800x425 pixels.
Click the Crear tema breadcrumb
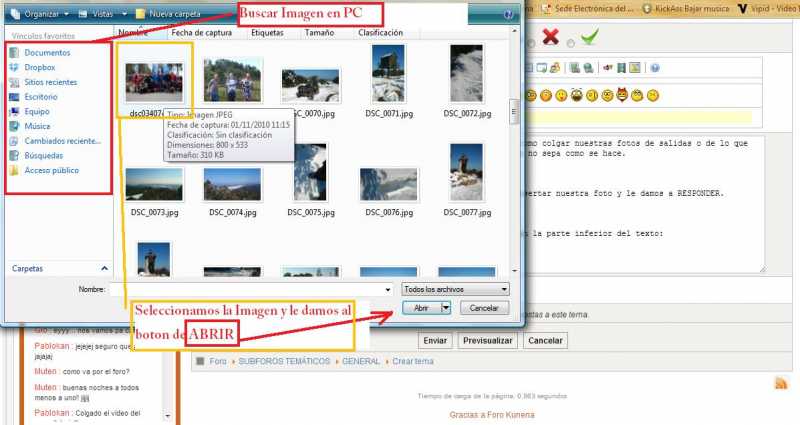pyautogui.click(x=413, y=361)
